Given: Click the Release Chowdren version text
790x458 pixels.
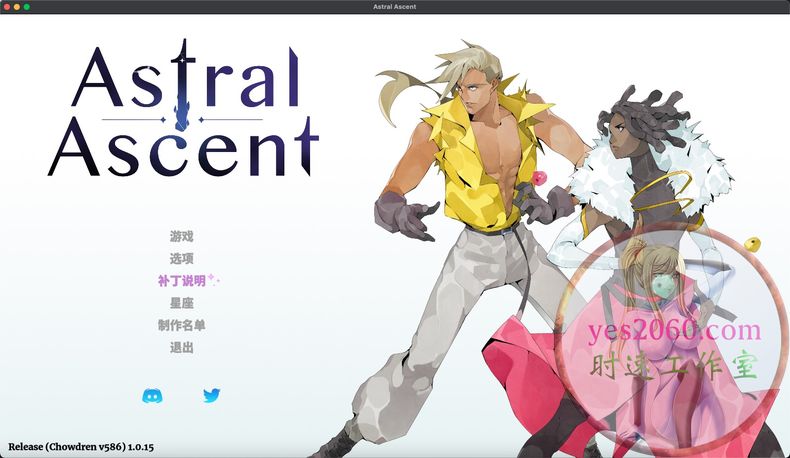Looking at the screenshot, I should 81,446.
